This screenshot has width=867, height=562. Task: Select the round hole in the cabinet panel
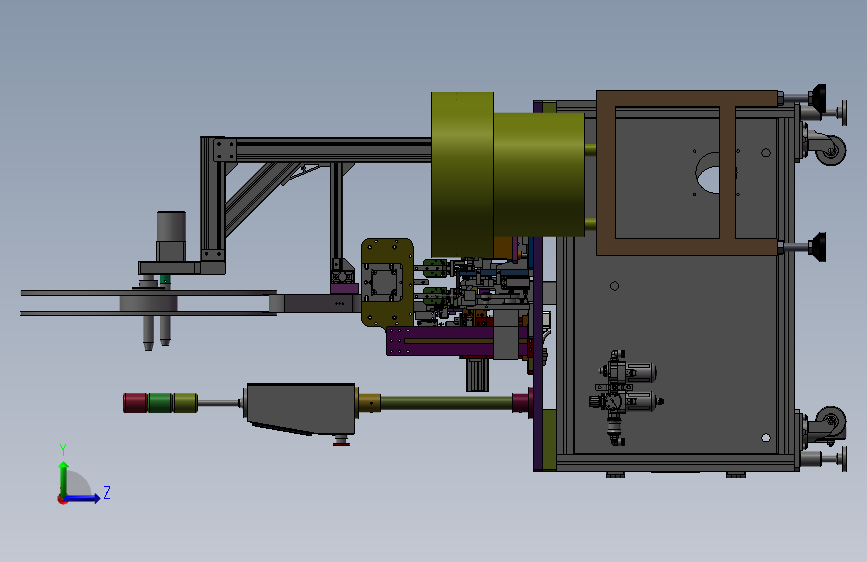pyautogui.click(x=708, y=173)
